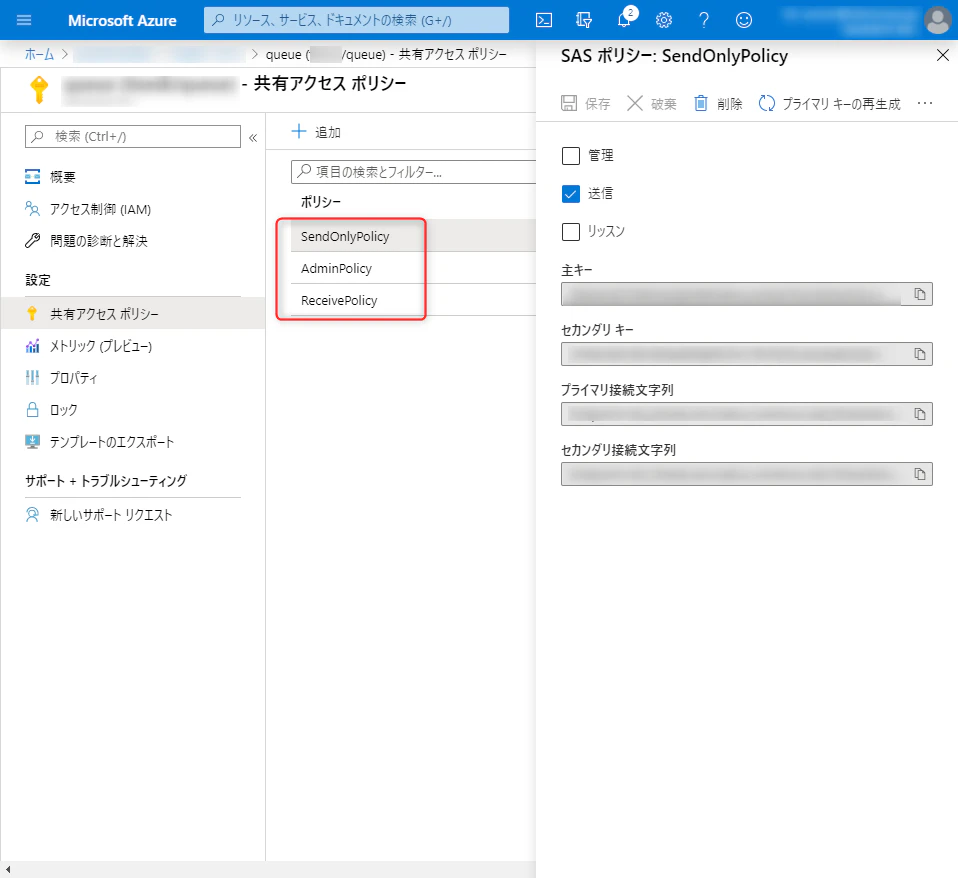
Task: Collapse the left menu with double chevron
Action: coord(253,137)
